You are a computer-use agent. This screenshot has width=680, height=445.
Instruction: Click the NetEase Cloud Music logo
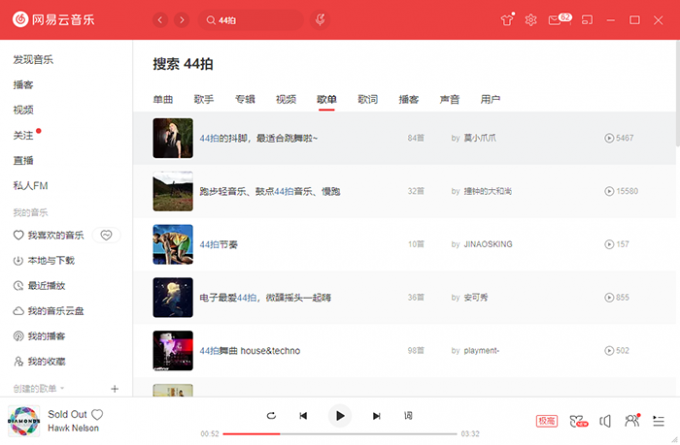coord(54,20)
